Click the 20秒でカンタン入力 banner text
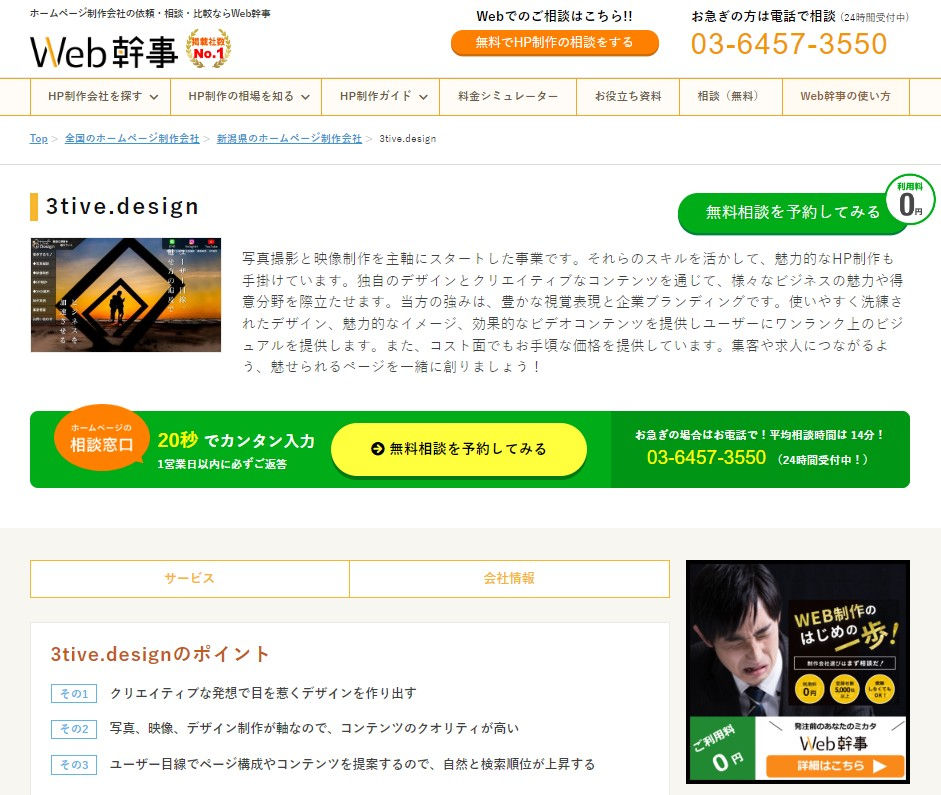Screen dimensions: 941x795 [236, 440]
